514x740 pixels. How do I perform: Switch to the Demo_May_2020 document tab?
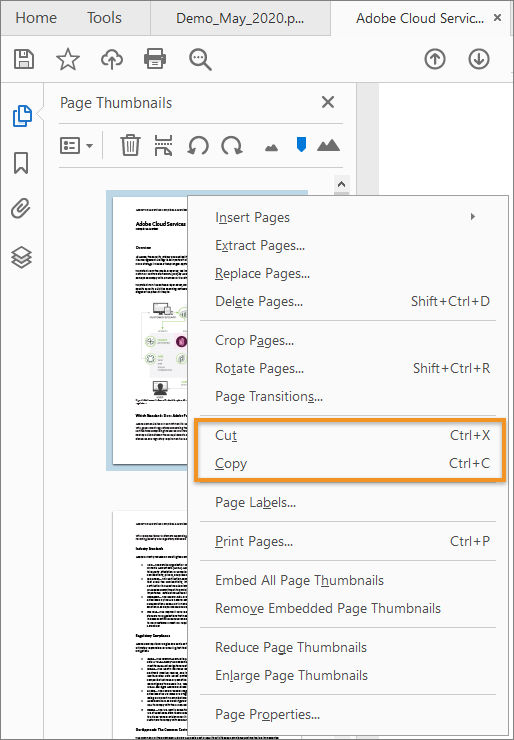pos(240,18)
